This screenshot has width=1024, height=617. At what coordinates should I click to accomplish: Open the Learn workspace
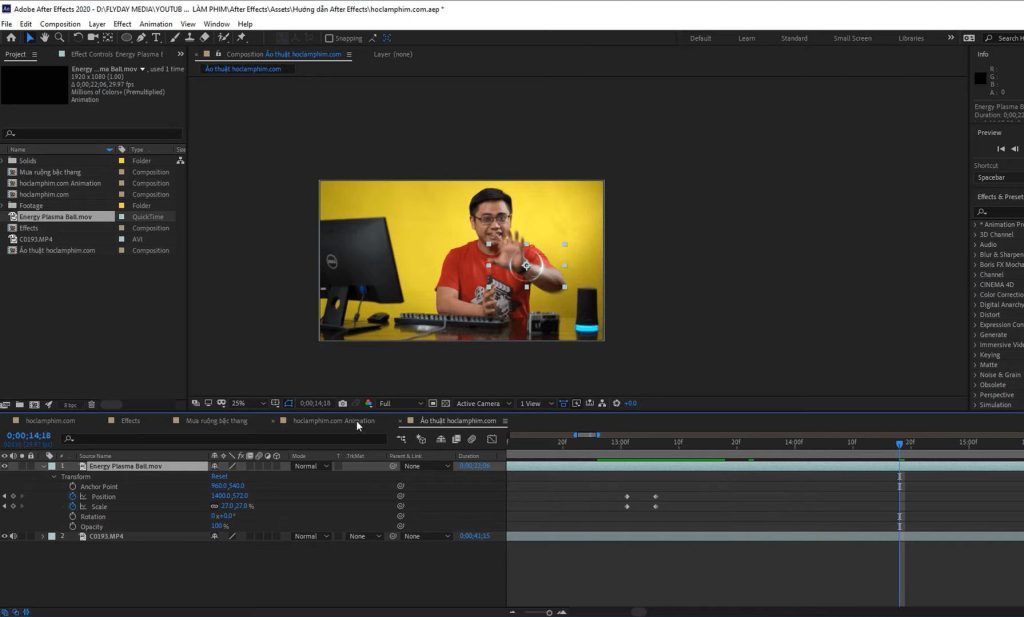tap(746, 37)
